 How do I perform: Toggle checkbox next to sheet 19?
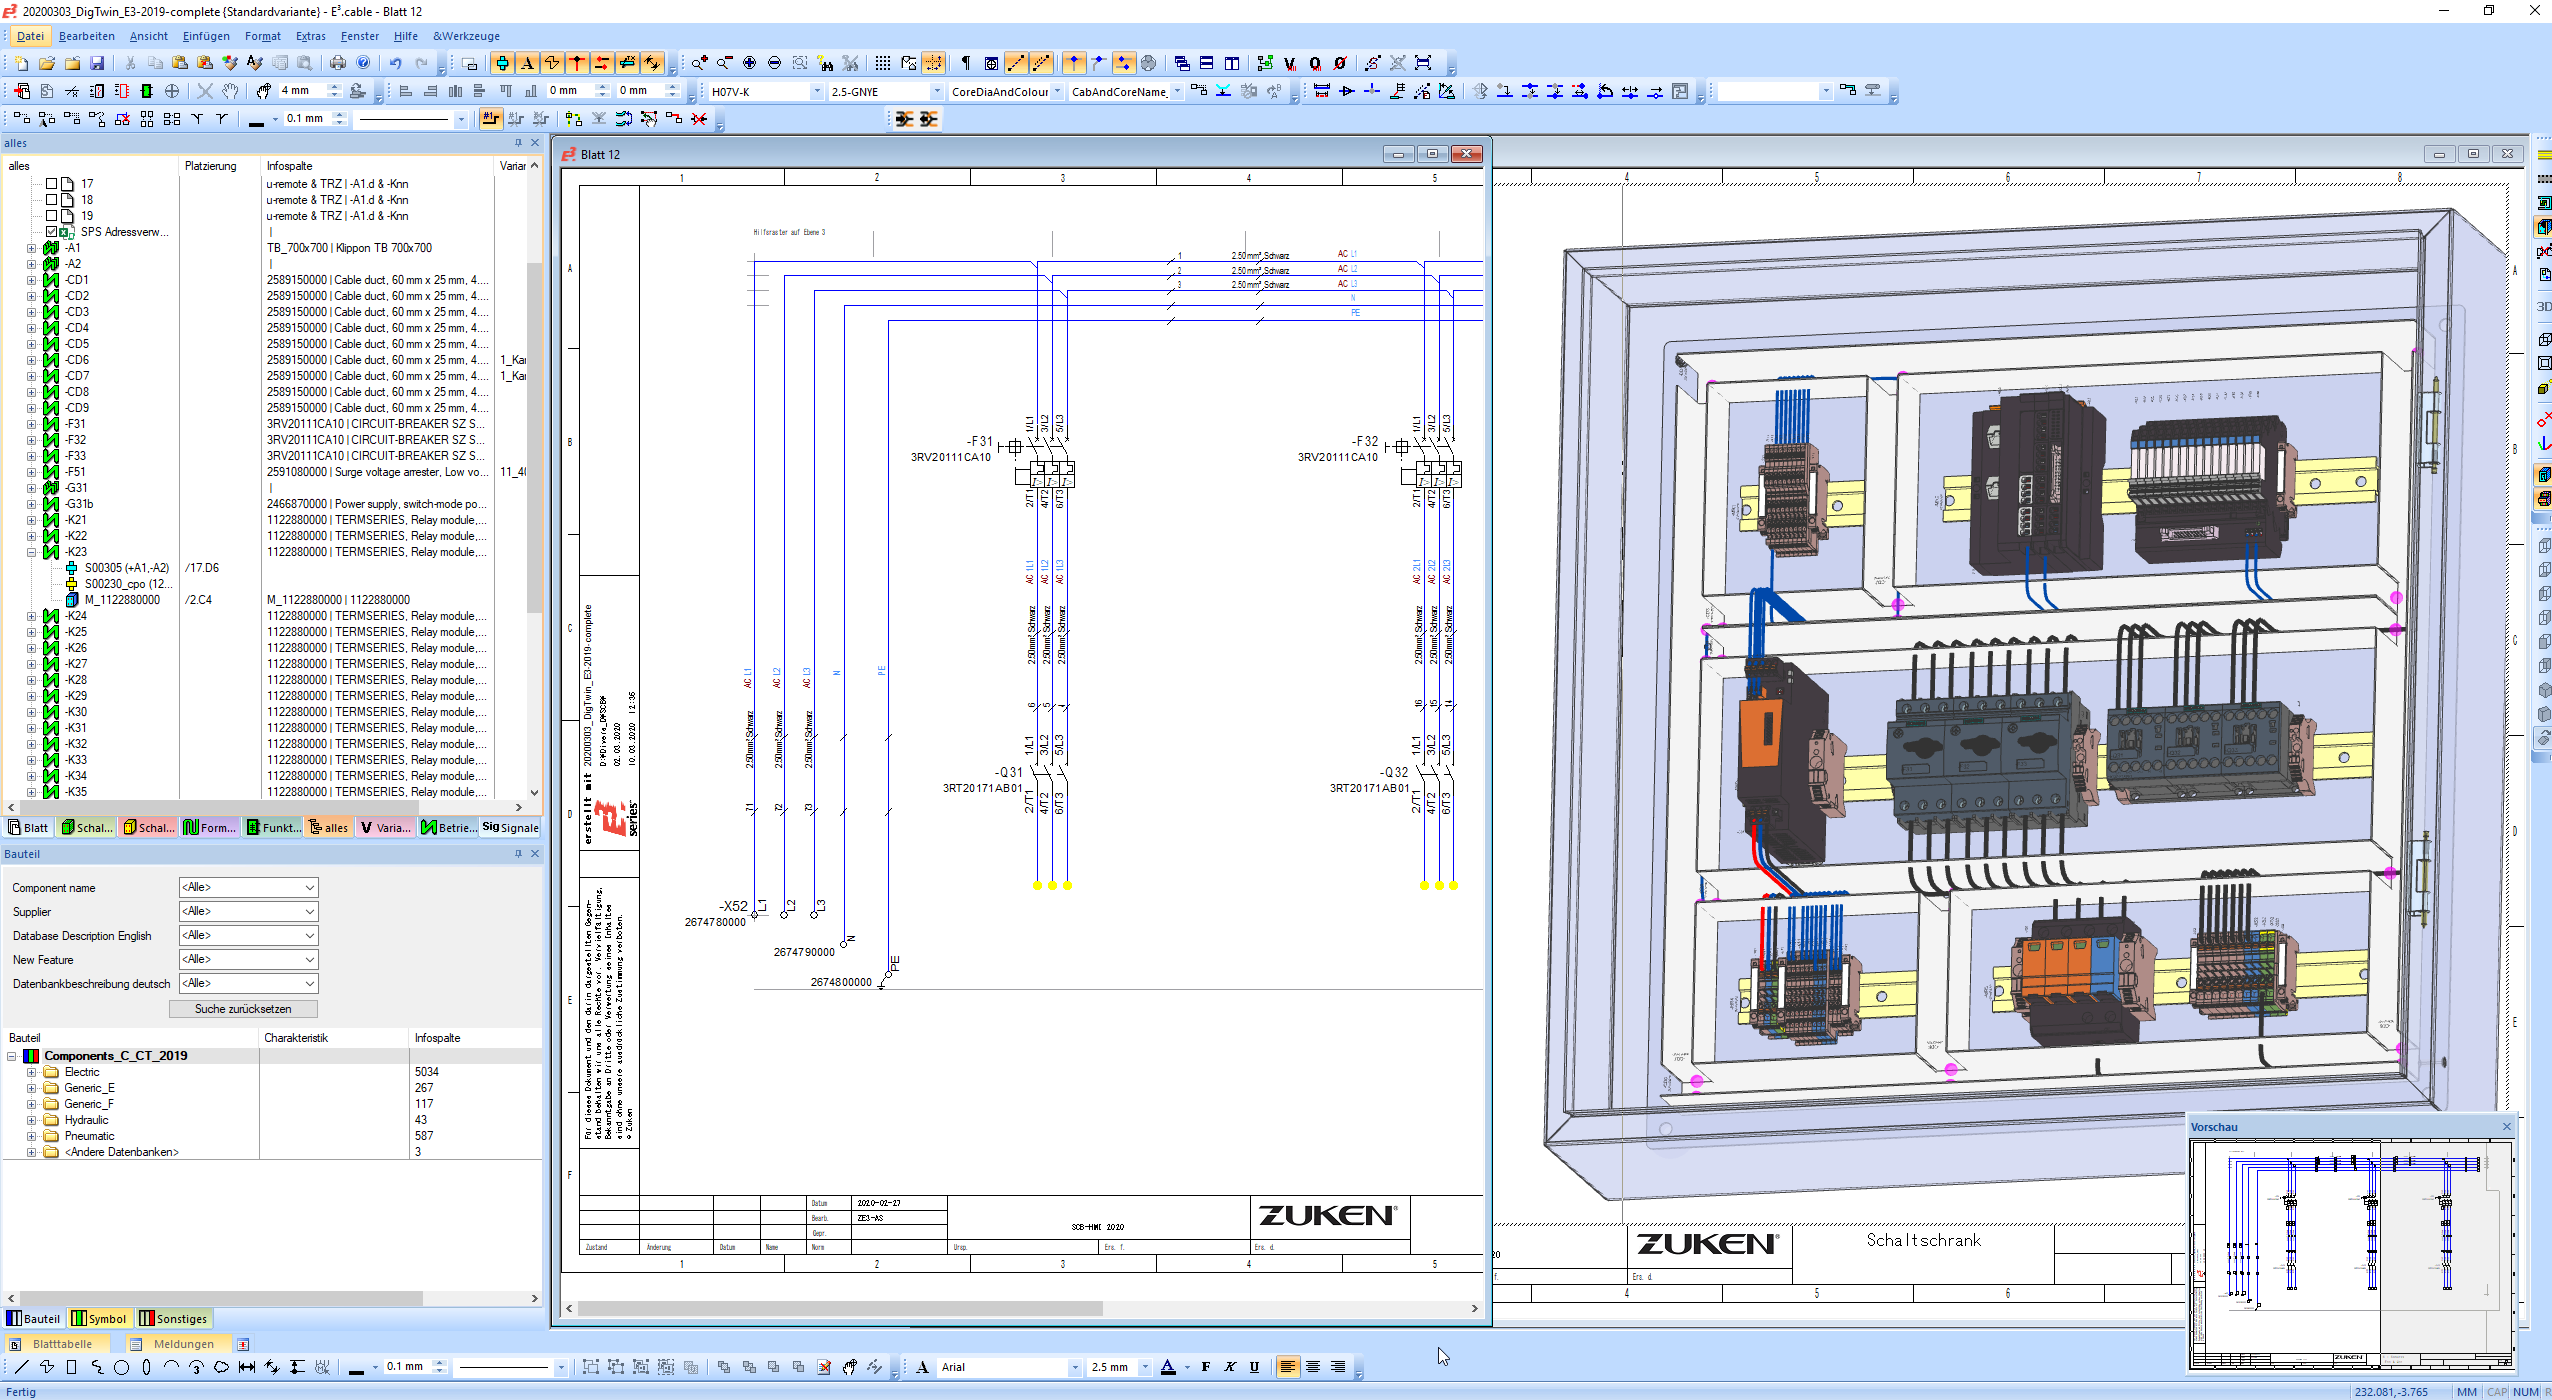click(51, 216)
